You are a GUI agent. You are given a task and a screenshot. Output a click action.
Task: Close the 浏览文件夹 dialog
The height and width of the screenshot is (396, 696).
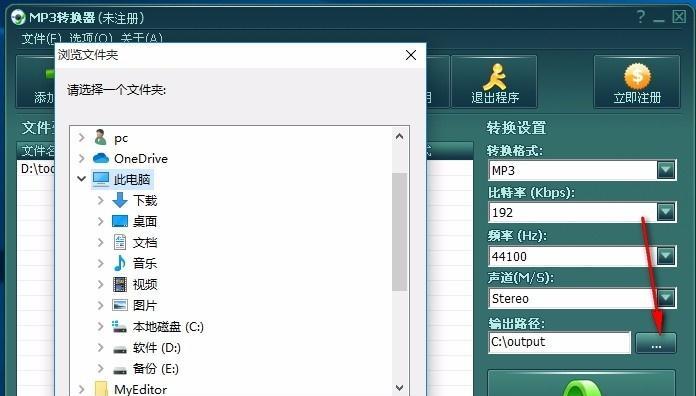point(411,55)
